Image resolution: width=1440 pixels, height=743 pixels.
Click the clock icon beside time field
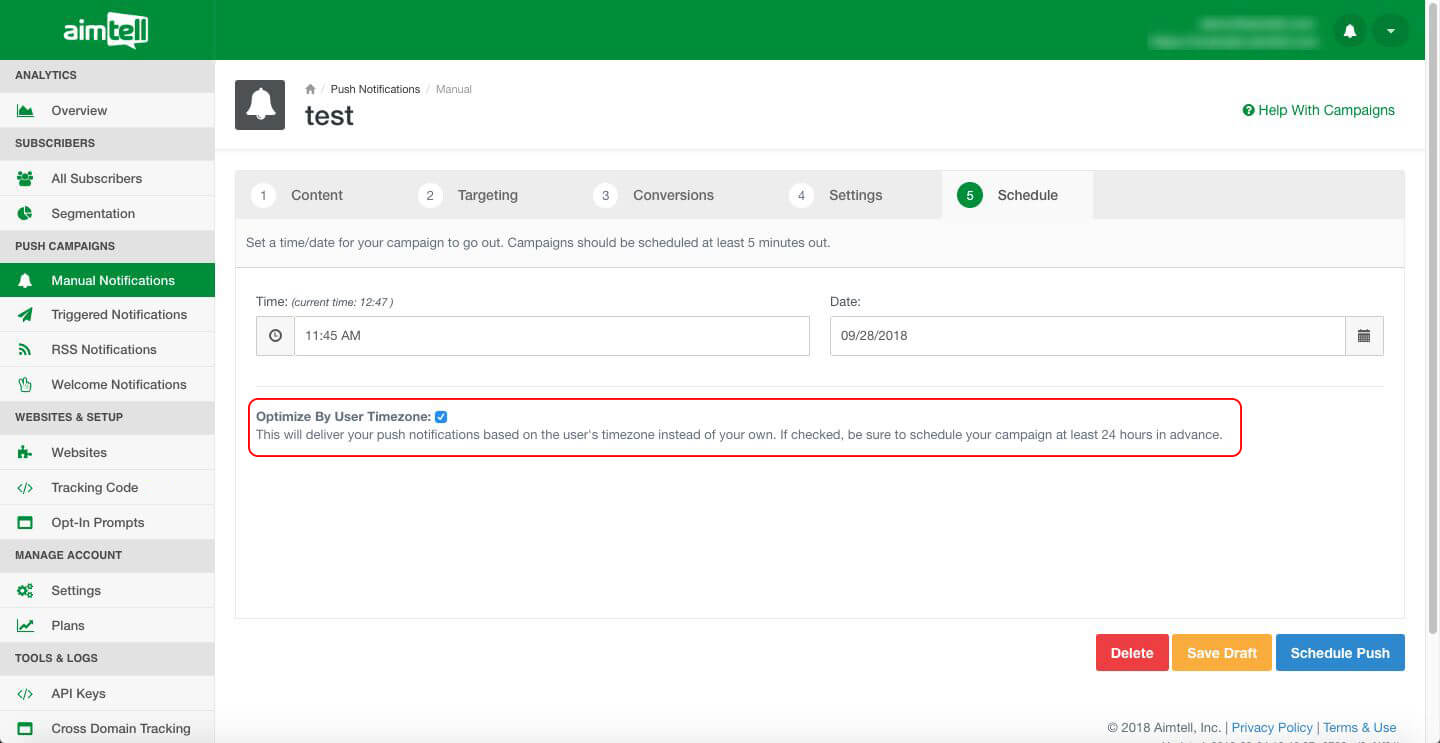point(275,336)
